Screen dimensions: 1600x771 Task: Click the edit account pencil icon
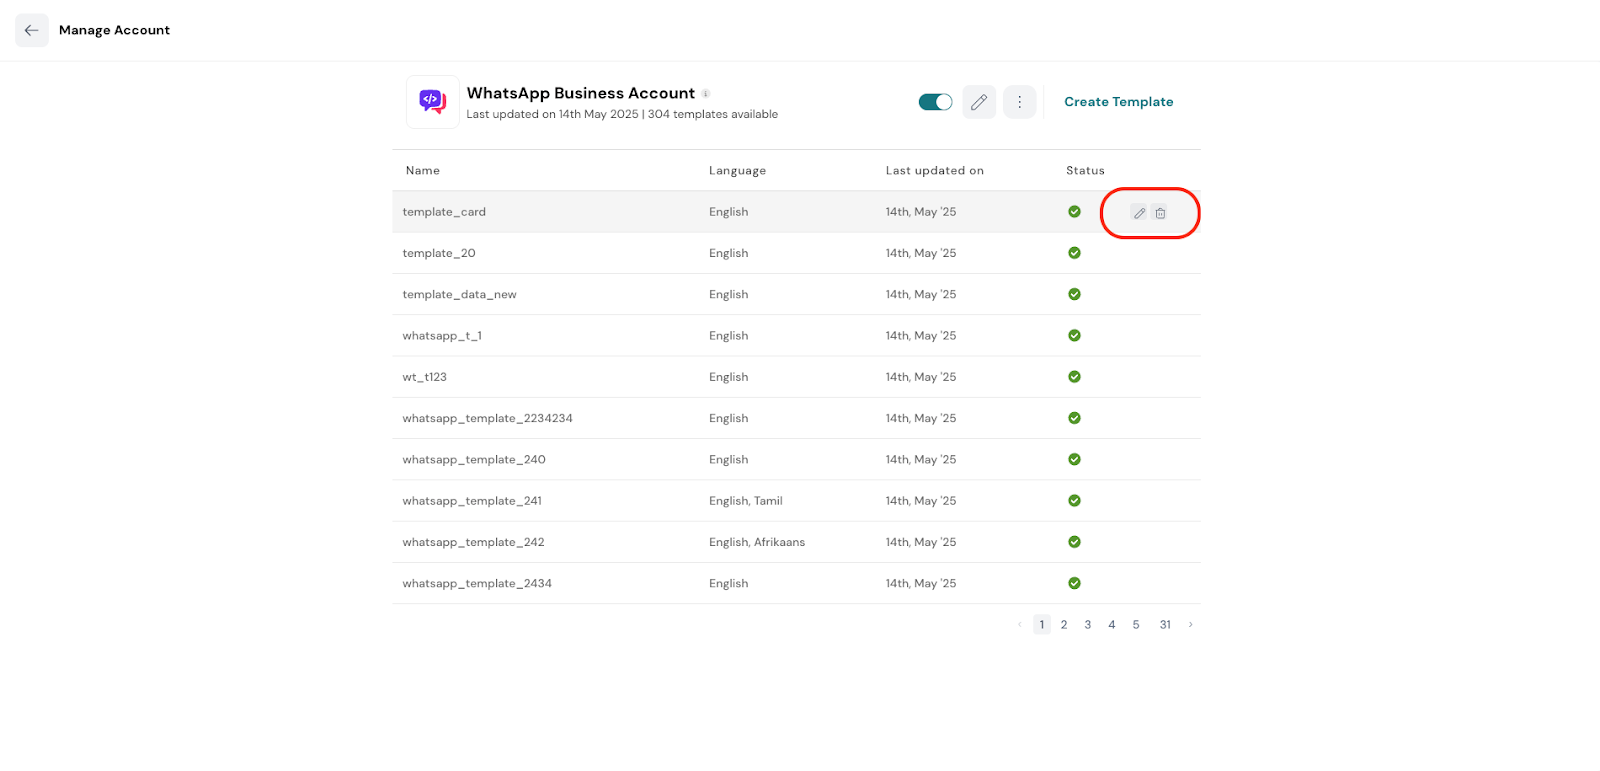(979, 102)
